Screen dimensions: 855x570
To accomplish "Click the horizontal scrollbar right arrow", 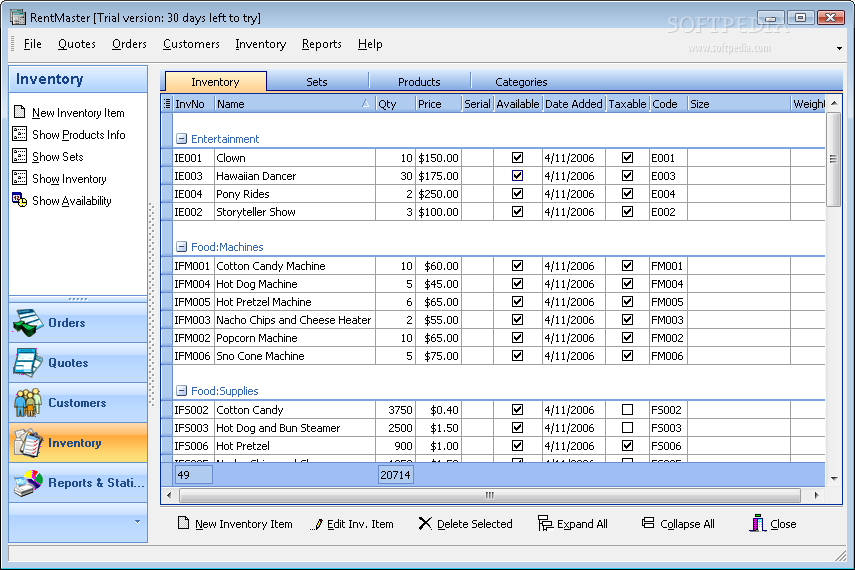I will pos(816,495).
